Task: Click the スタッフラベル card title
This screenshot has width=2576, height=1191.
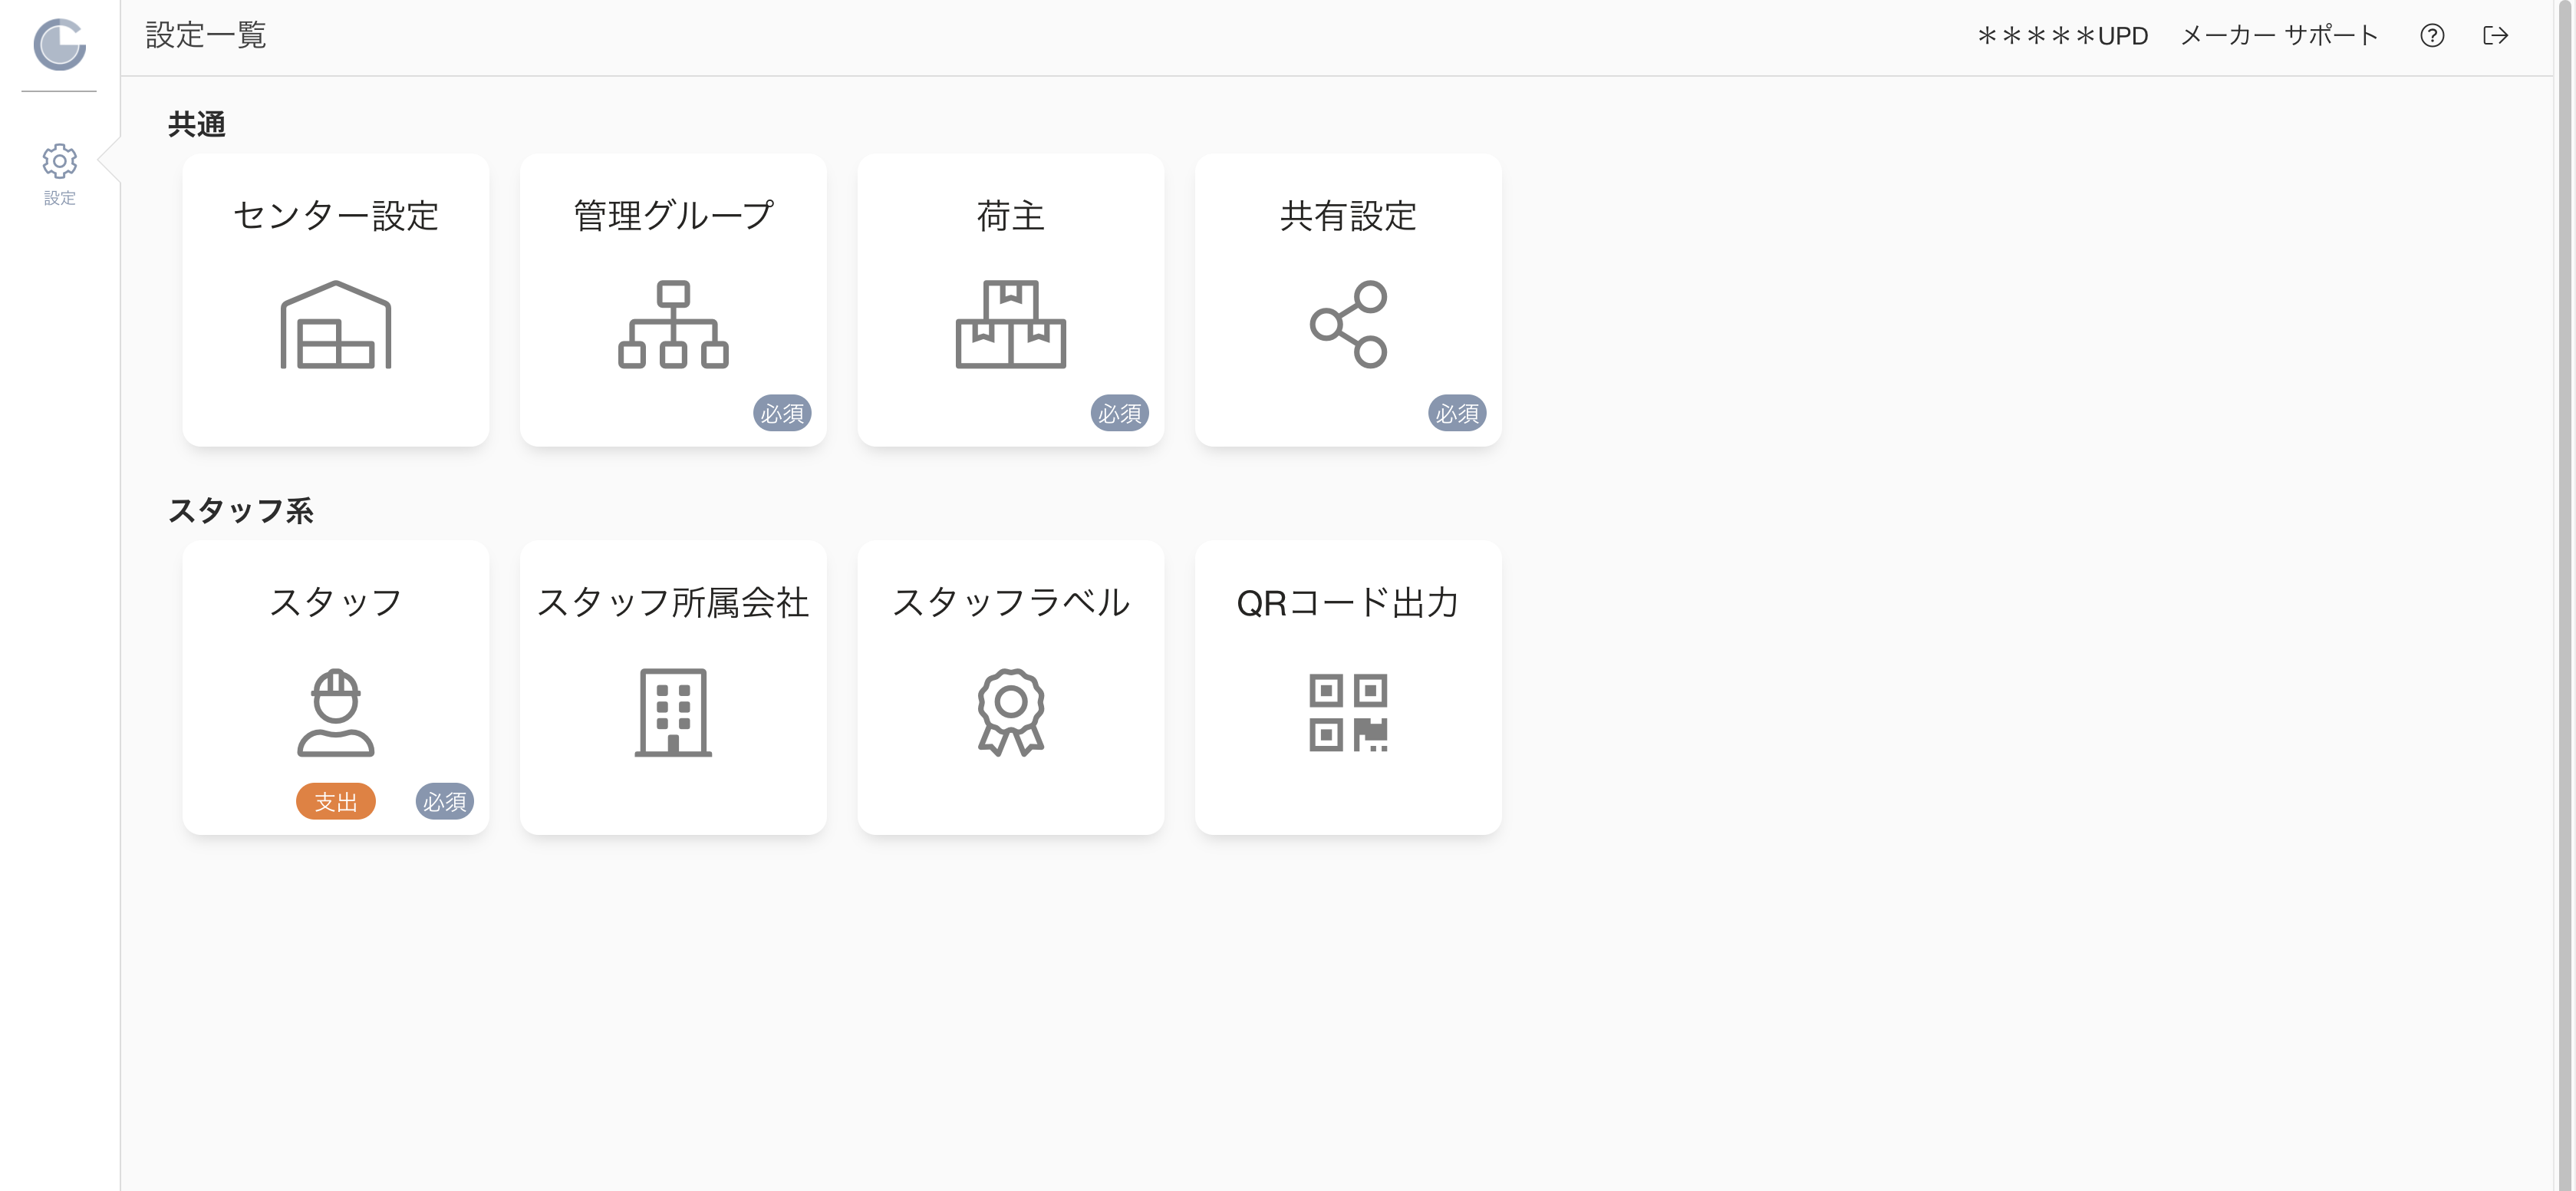Action: point(1010,602)
